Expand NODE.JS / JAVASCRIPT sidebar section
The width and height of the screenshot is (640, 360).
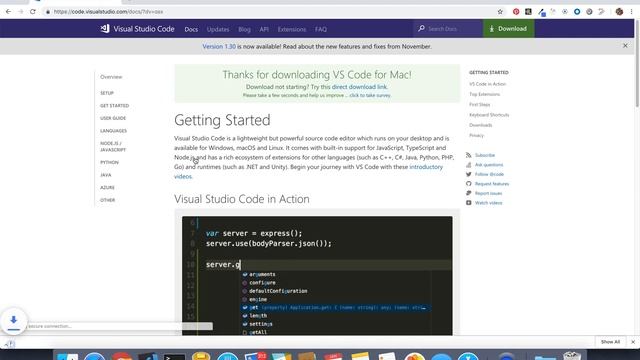tap(113, 147)
